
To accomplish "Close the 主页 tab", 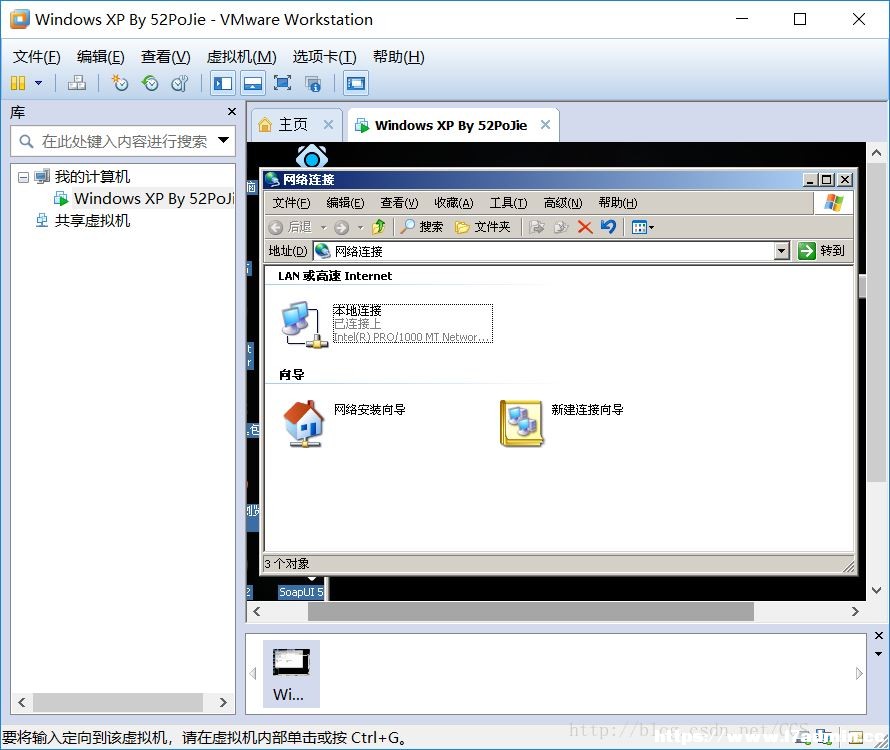I will point(328,124).
